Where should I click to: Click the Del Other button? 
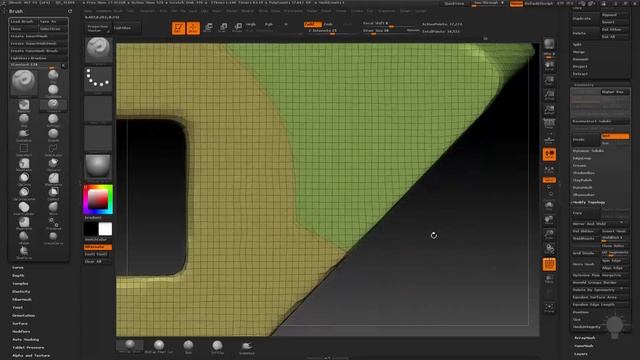(x=615, y=29)
